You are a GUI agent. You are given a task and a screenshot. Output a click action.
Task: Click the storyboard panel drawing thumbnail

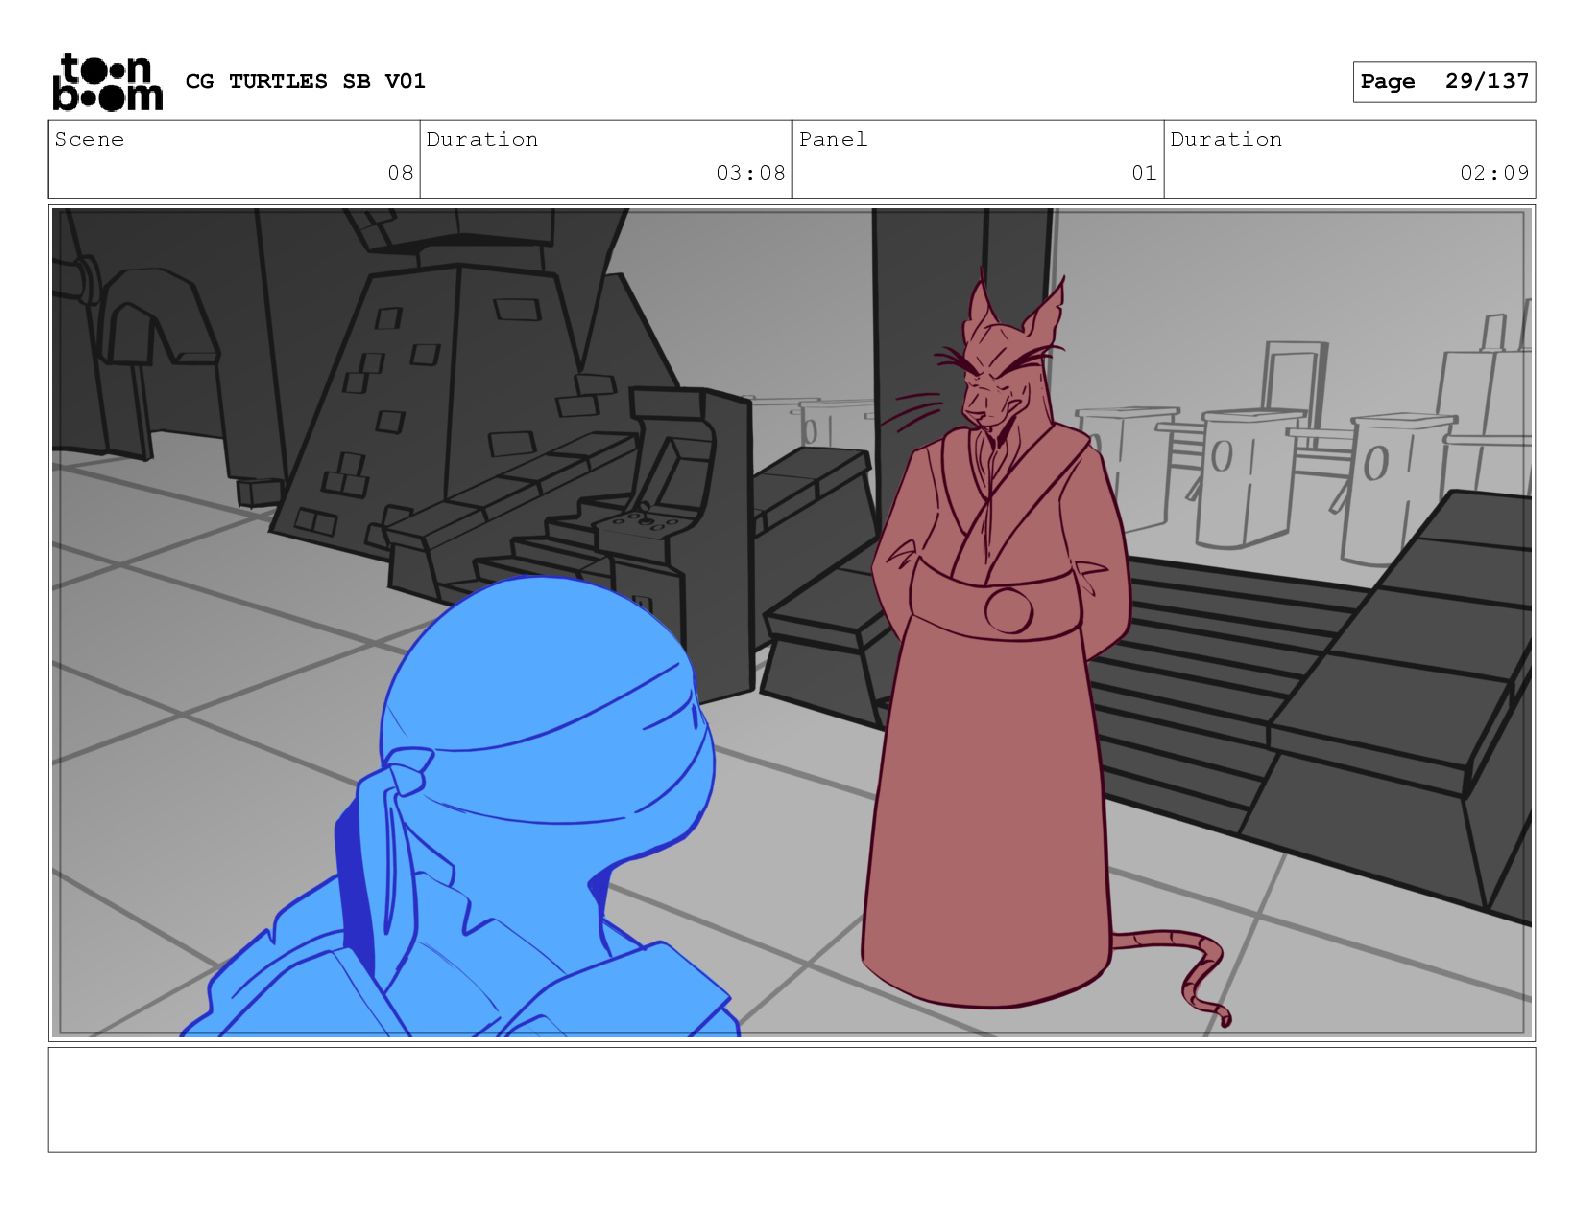792,622
